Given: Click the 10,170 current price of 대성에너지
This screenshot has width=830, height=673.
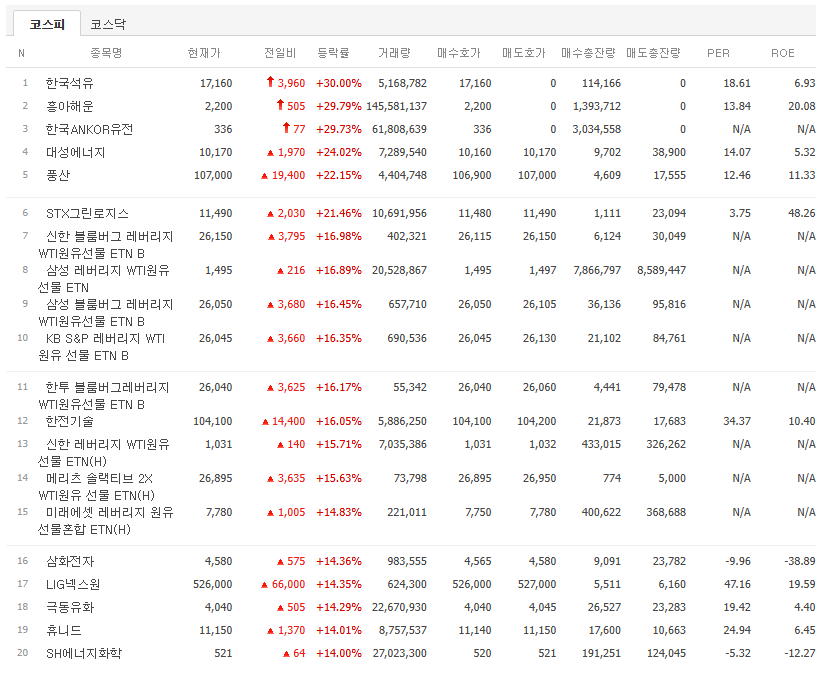Looking at the screenshot, I should (215, 152).
